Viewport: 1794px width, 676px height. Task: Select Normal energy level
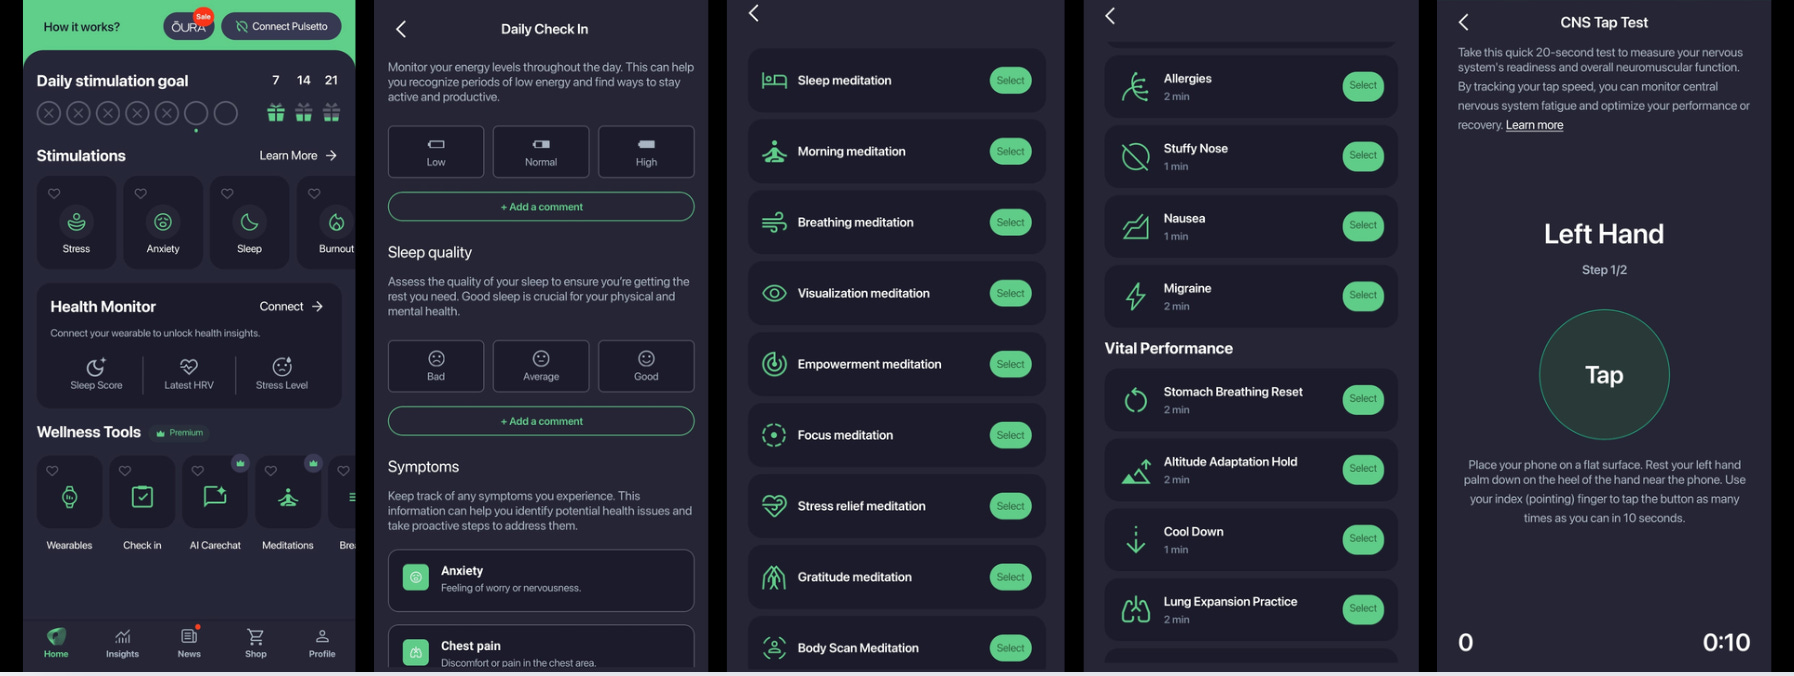541,151
